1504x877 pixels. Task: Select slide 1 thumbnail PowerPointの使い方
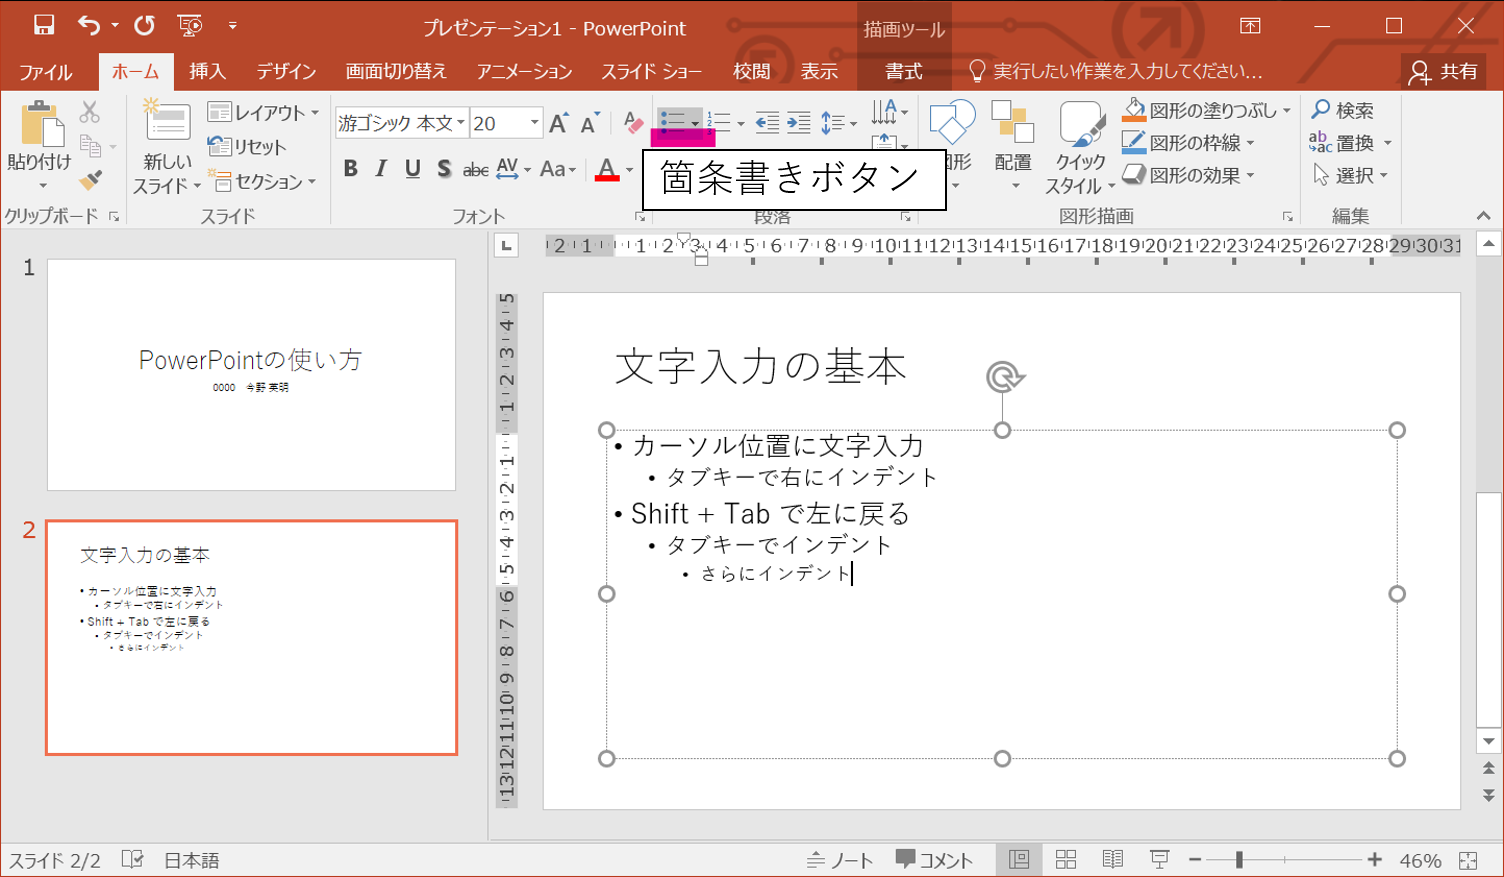(251, 375)
